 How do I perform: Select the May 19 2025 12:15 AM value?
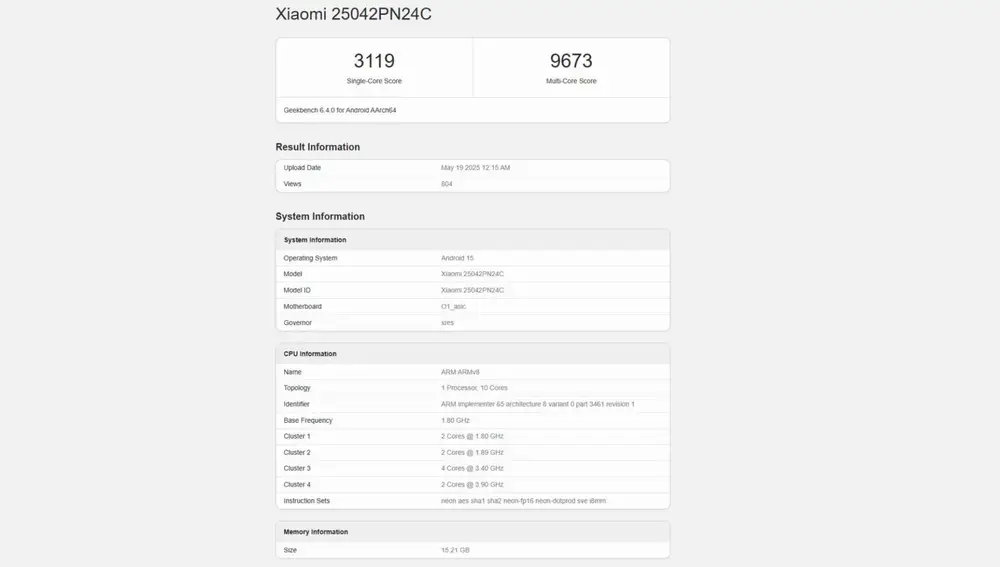(476, 168)
